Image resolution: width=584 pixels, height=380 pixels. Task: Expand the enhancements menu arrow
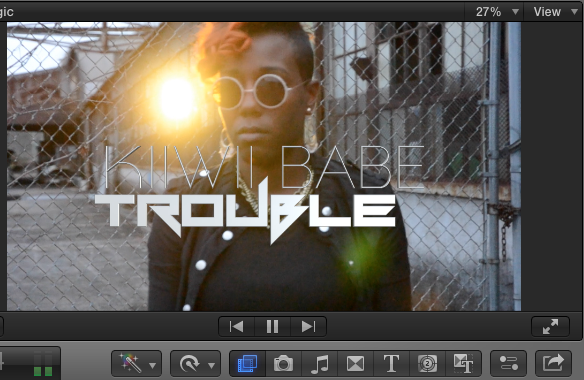tap(152, 365)
